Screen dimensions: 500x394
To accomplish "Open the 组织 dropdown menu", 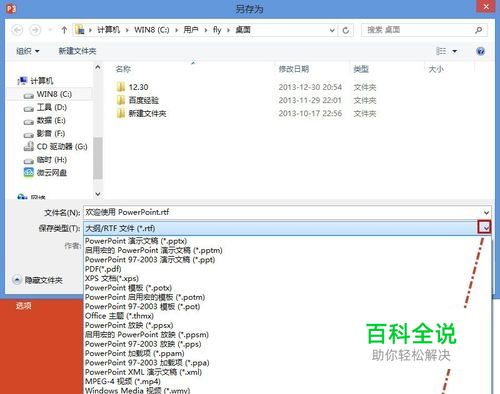I will pos(28,51).
